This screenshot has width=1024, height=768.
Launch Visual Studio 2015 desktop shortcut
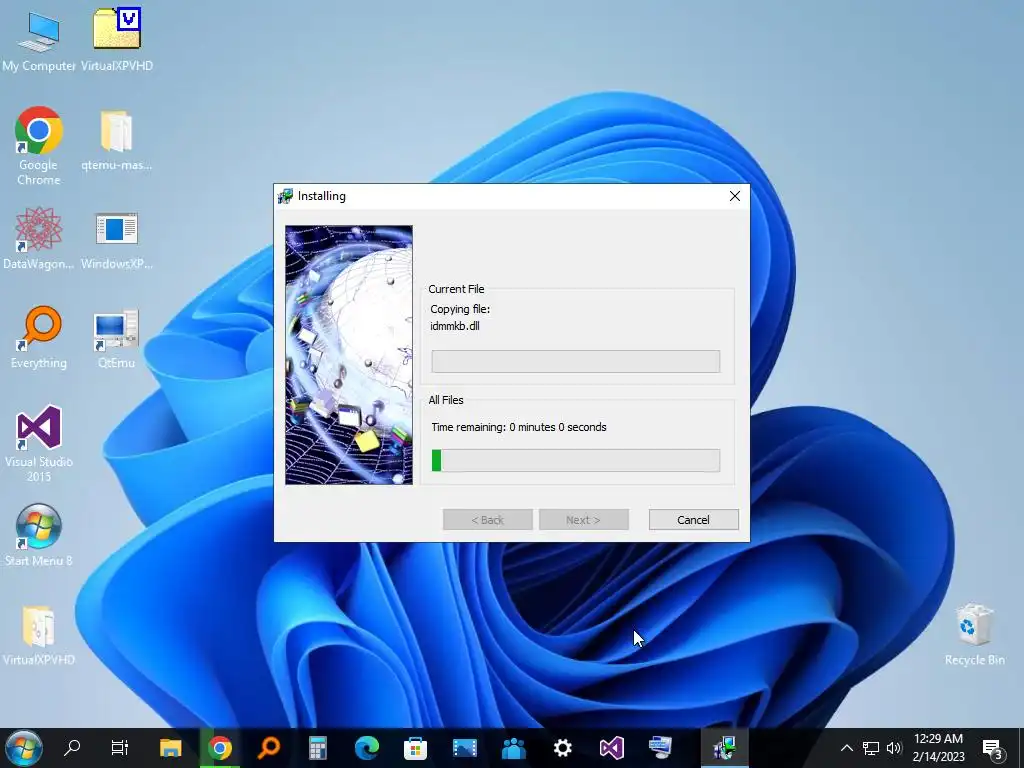point(39,443)
